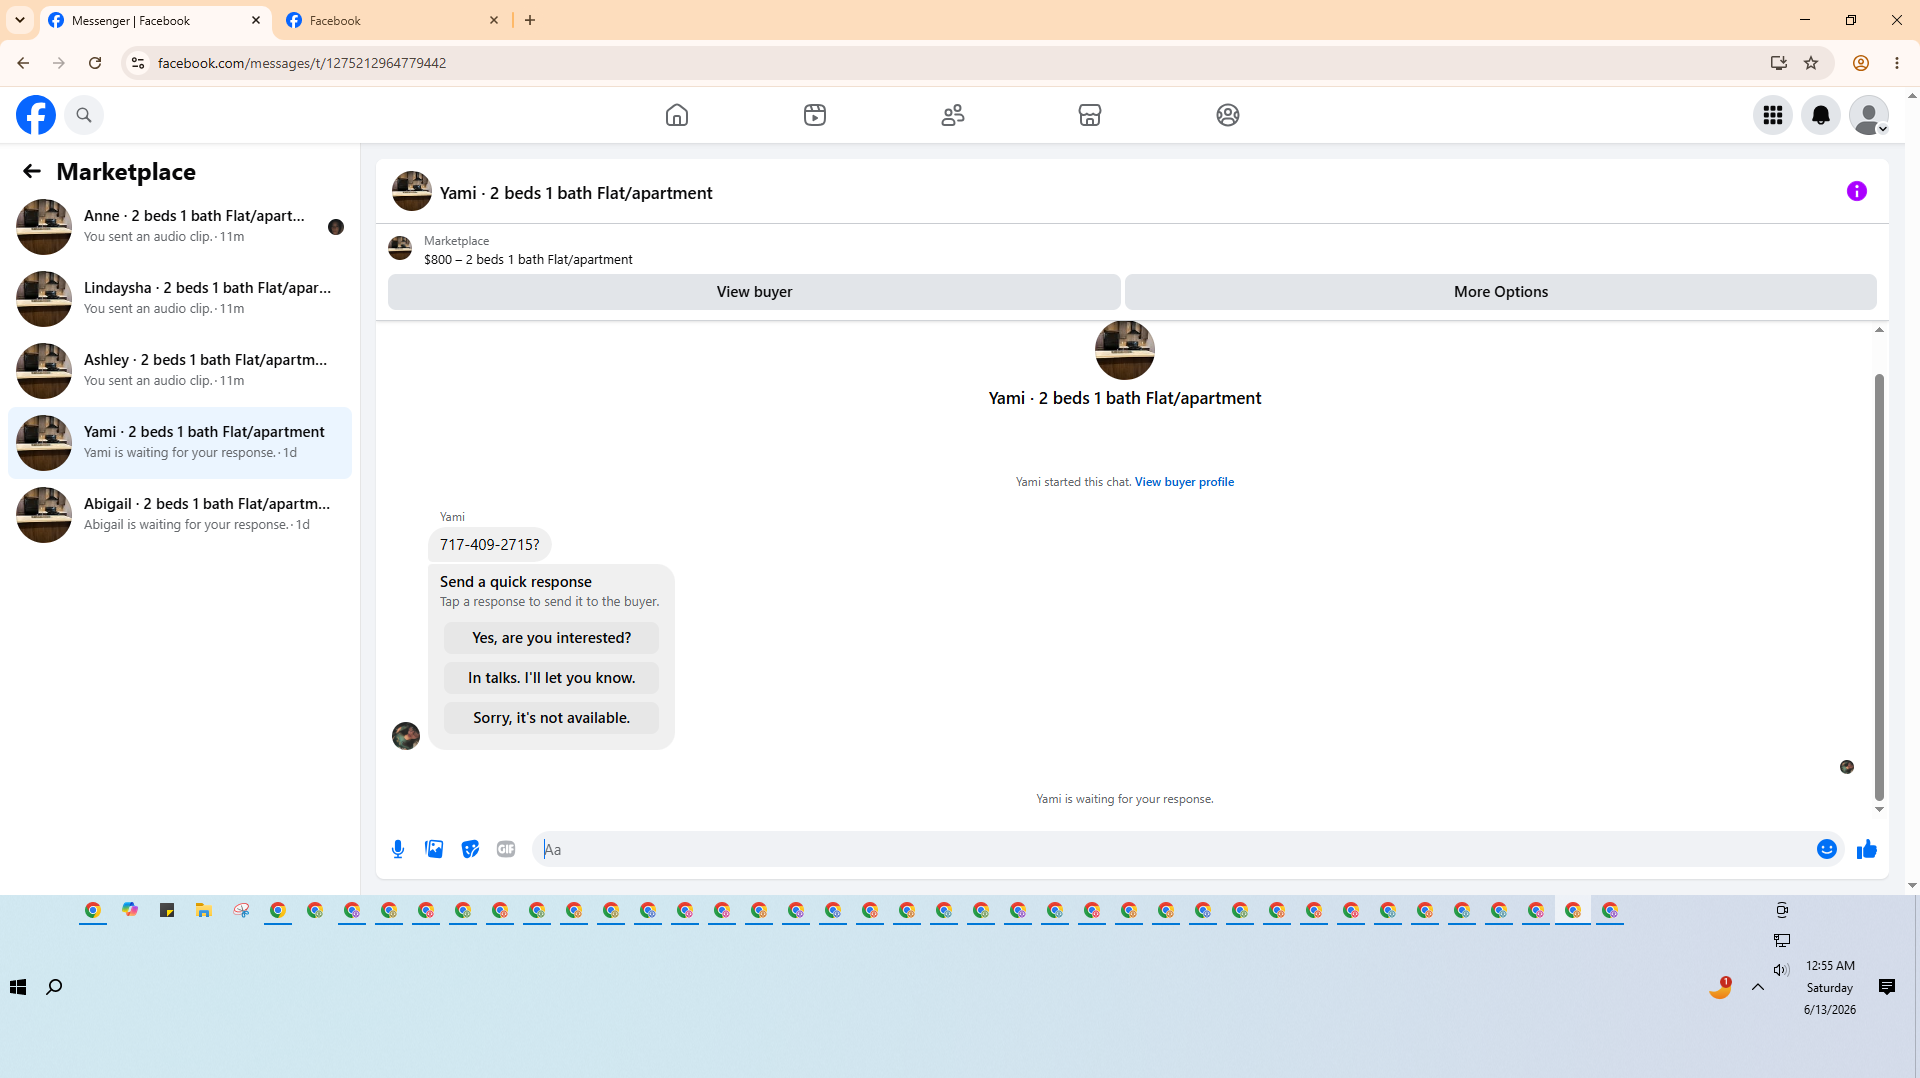Click the chat scrollbar thumb

click(x=1879, y=588)
